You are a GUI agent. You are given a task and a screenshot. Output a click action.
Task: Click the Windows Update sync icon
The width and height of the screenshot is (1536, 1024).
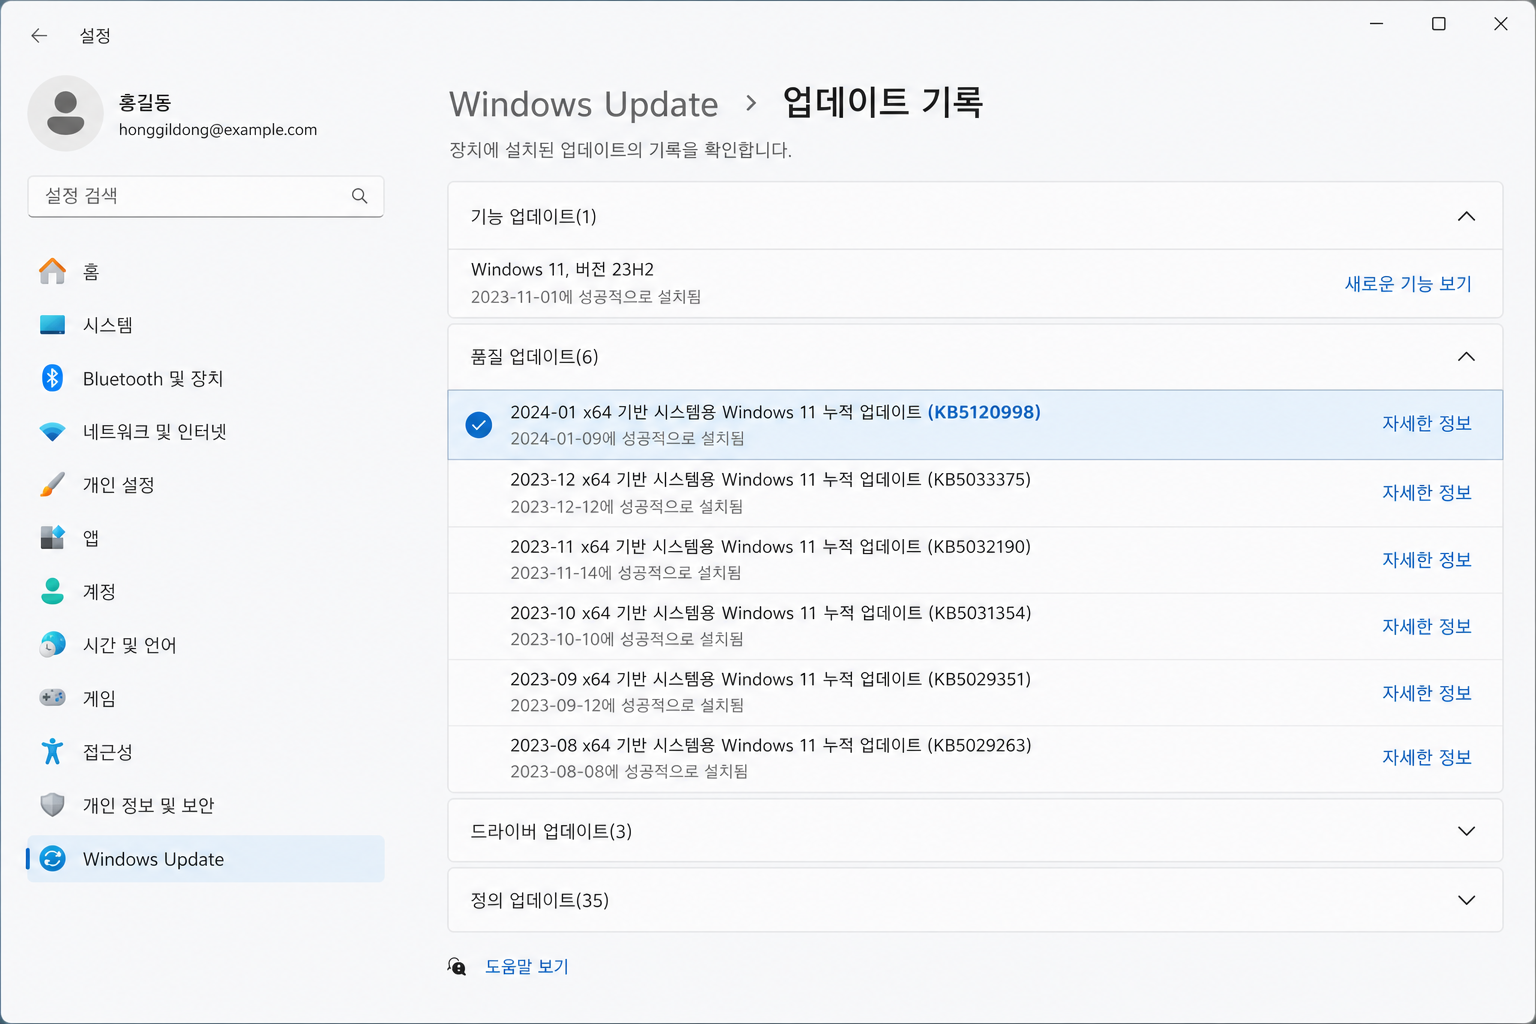(x=53, y=859)
